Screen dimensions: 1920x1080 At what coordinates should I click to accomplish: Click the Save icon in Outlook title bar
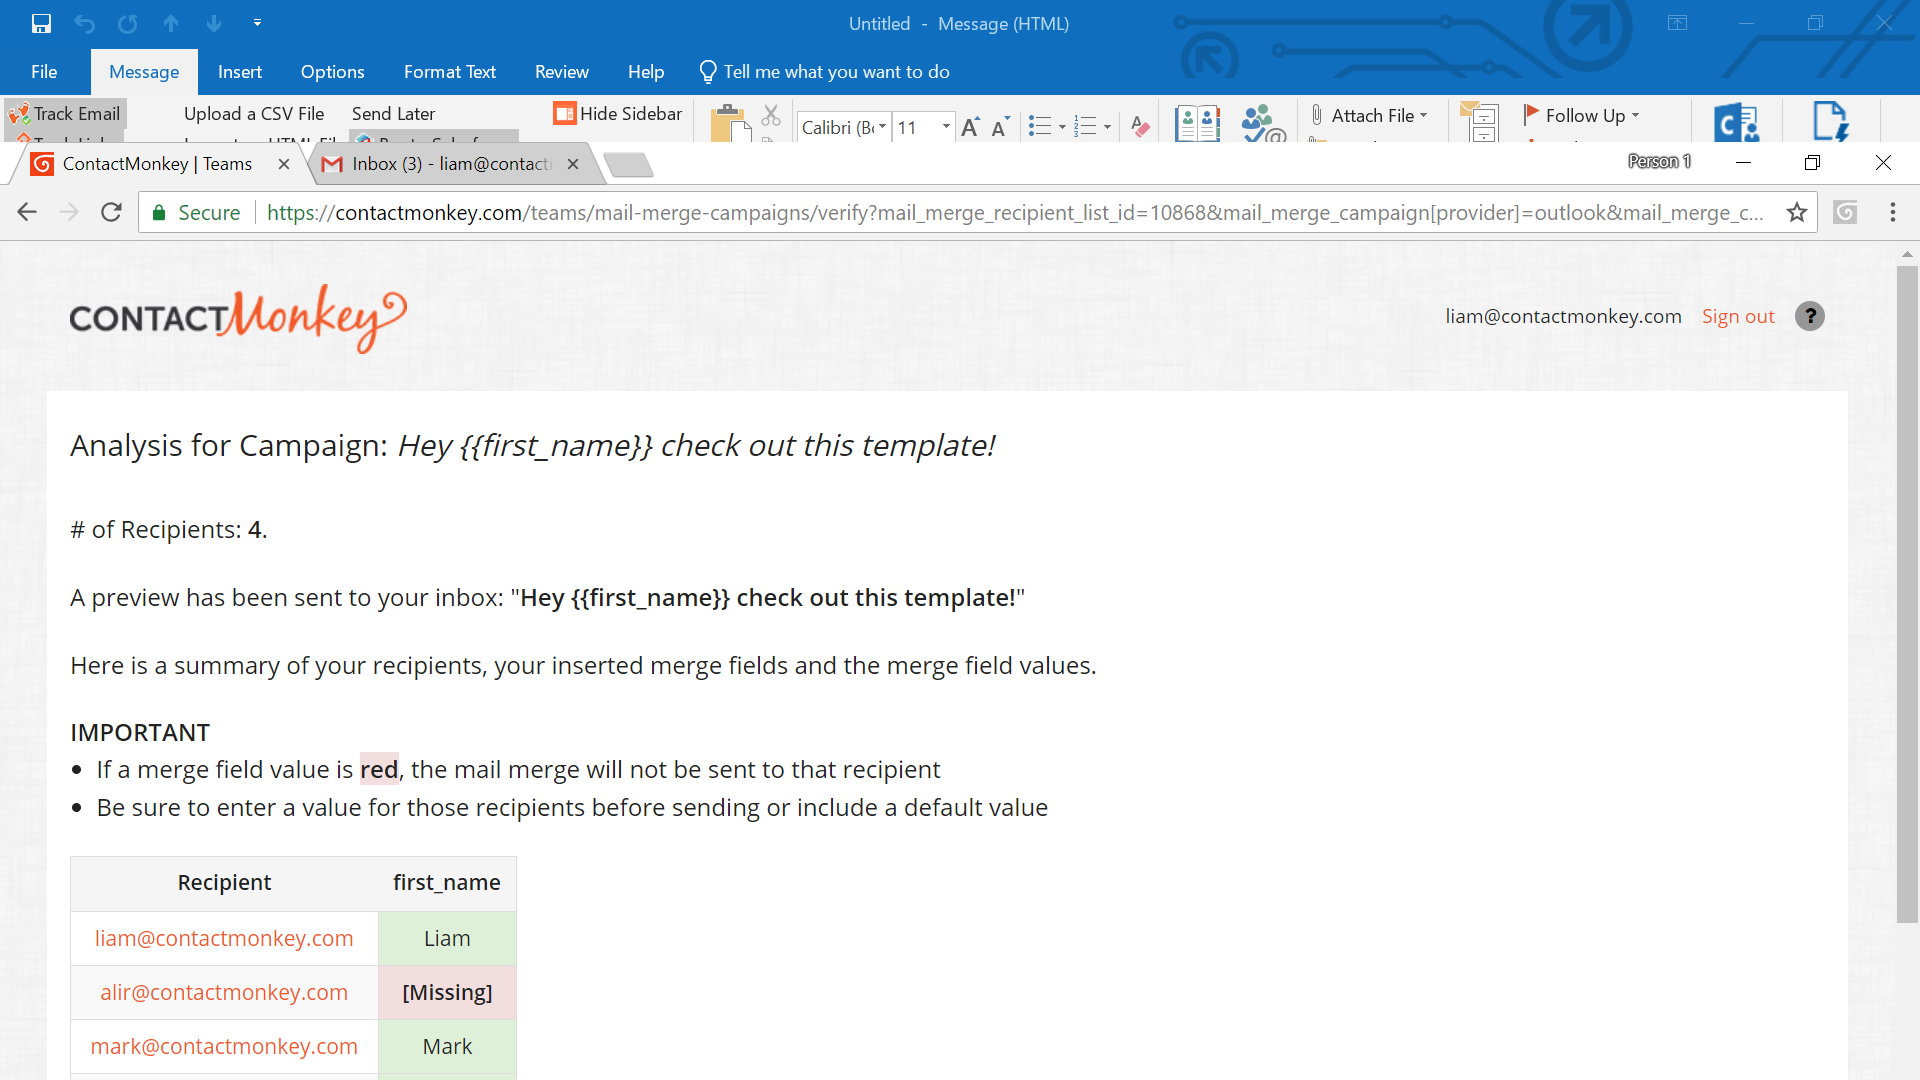point(41,23)
